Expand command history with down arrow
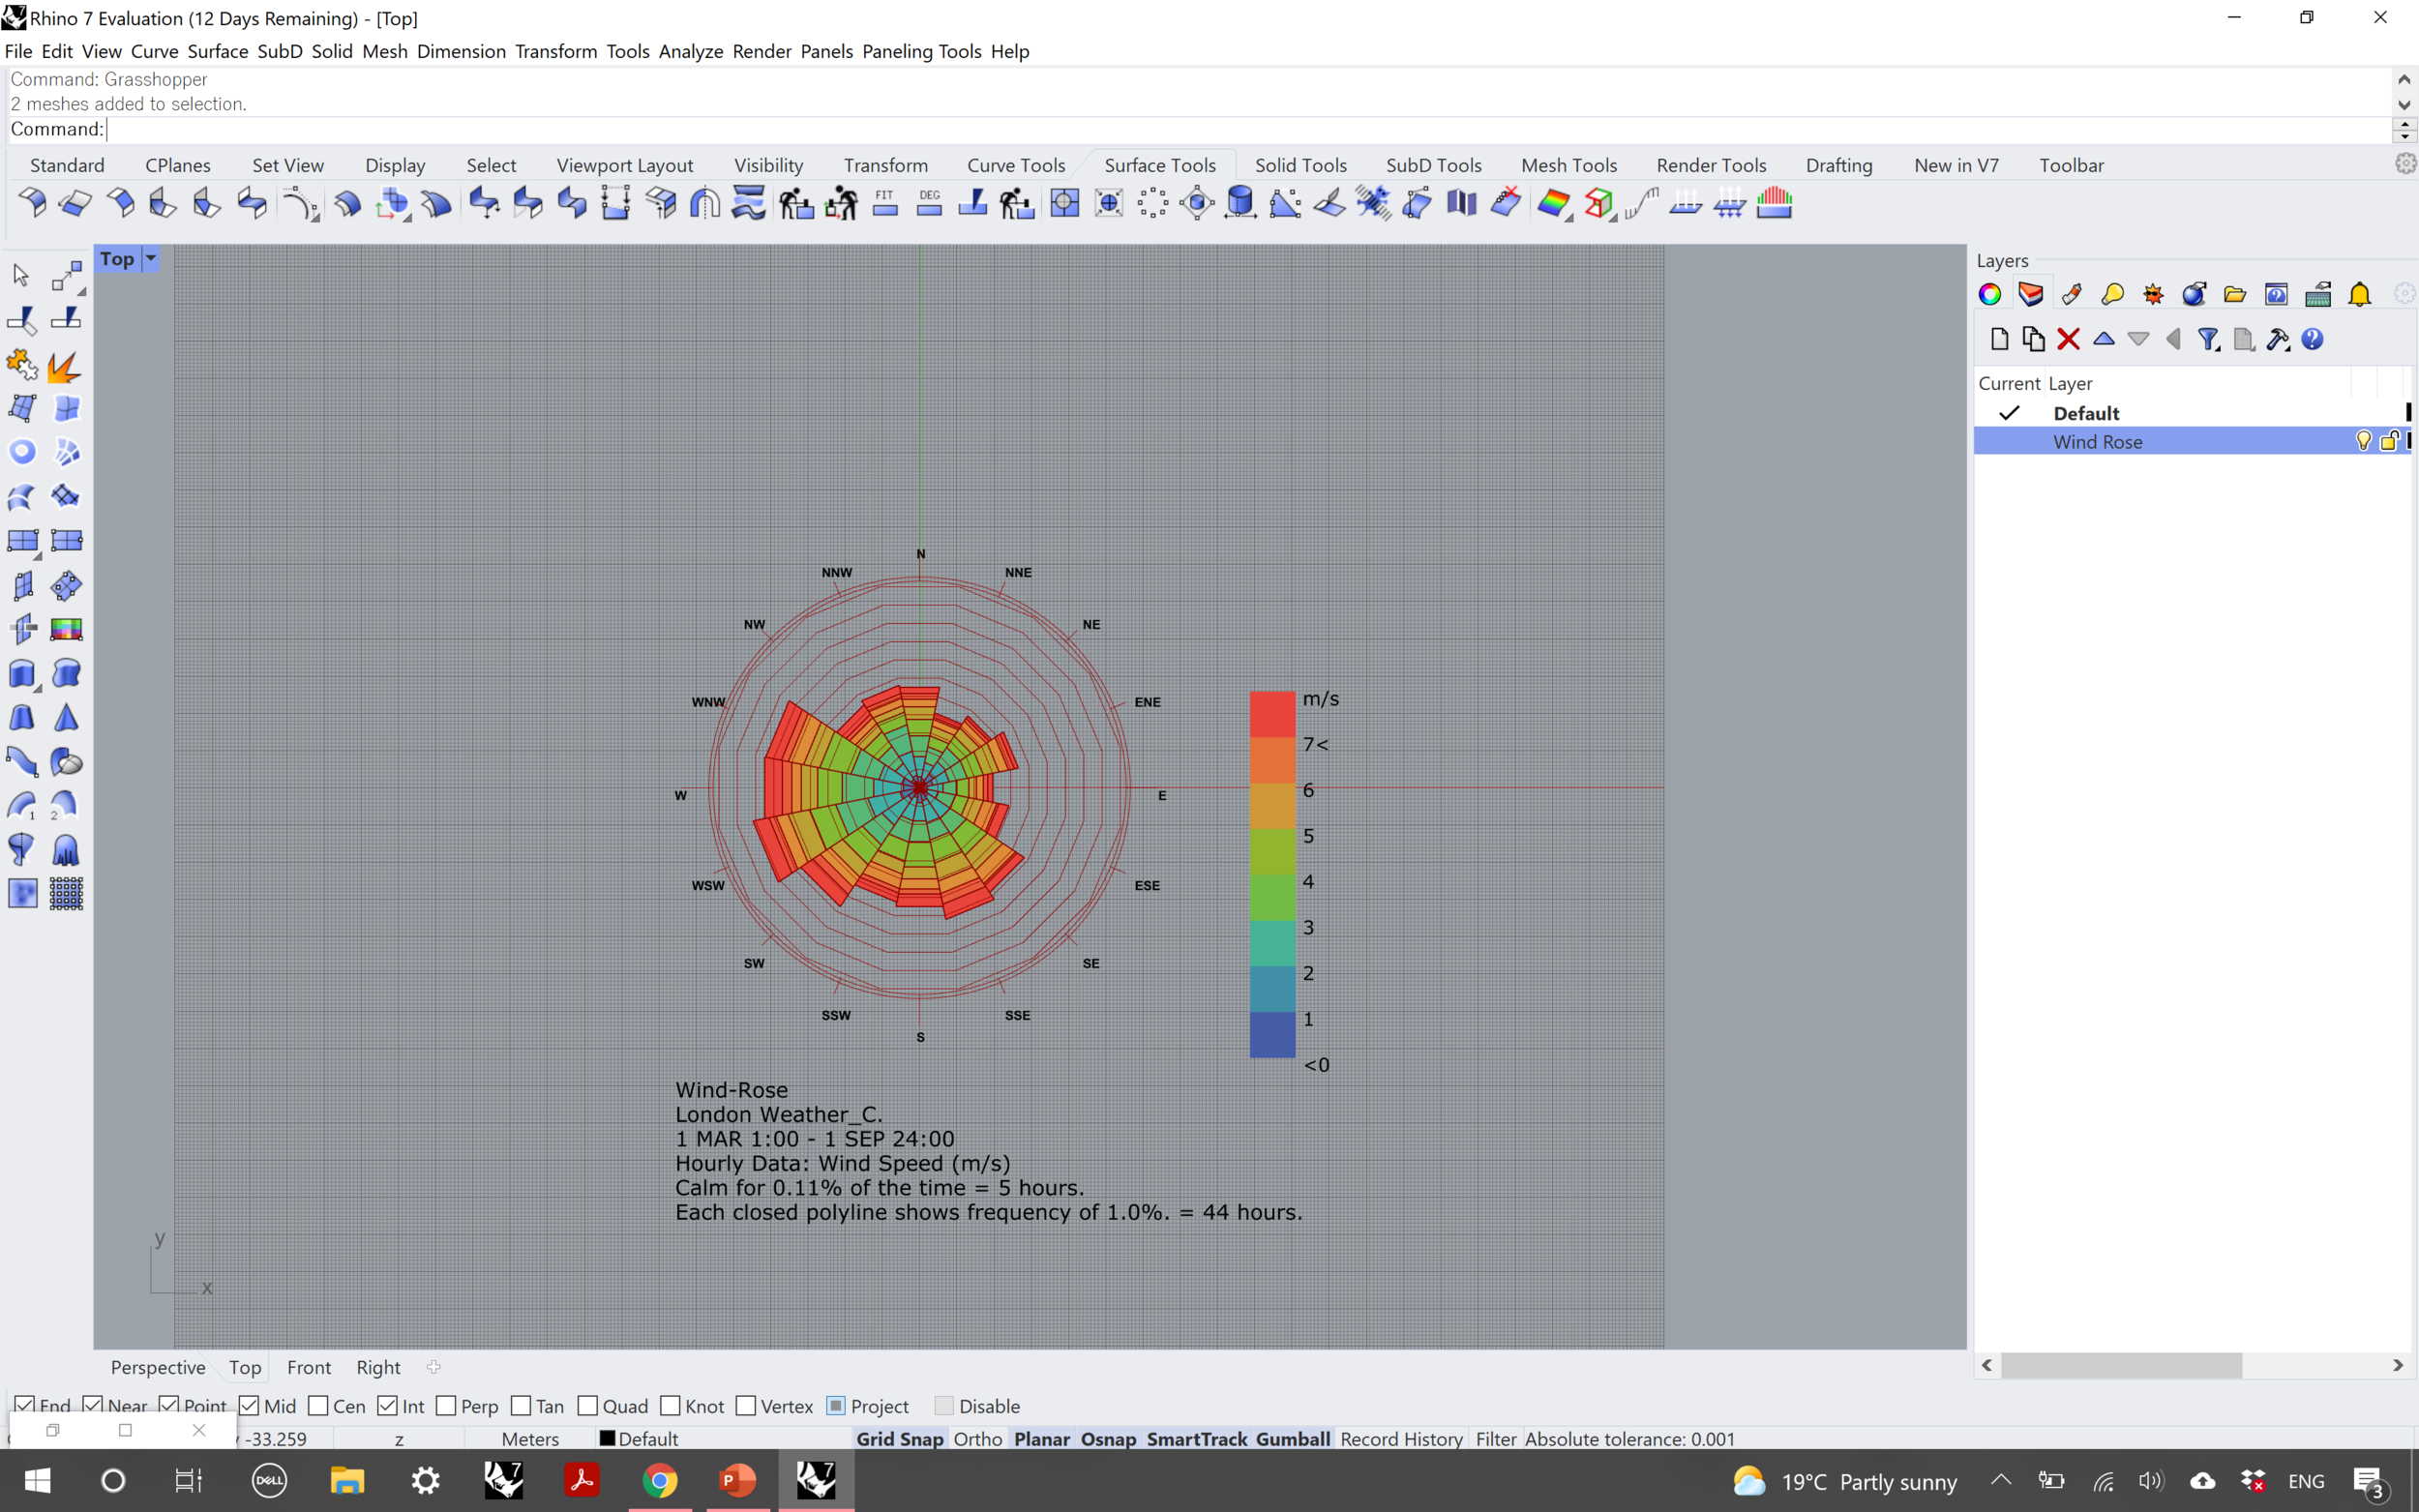 pos(2404,104)
